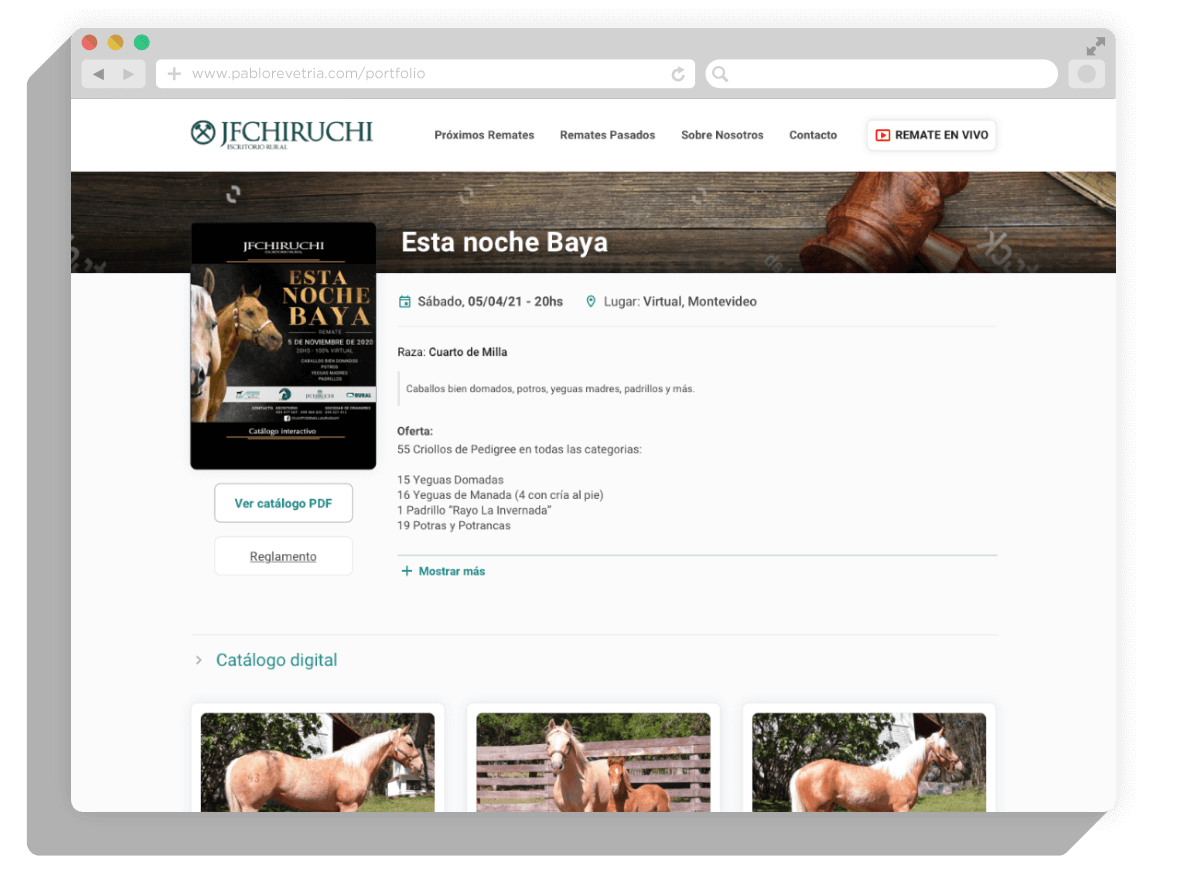Open the Reglamento link

tap(283, 556)
